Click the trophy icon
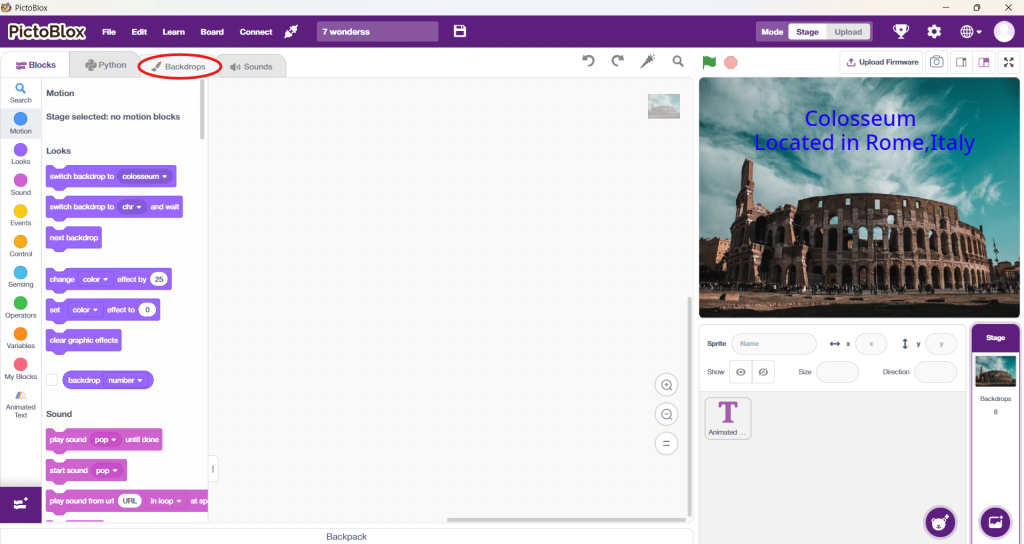1024x544 pixels. (x=901, y=31)
